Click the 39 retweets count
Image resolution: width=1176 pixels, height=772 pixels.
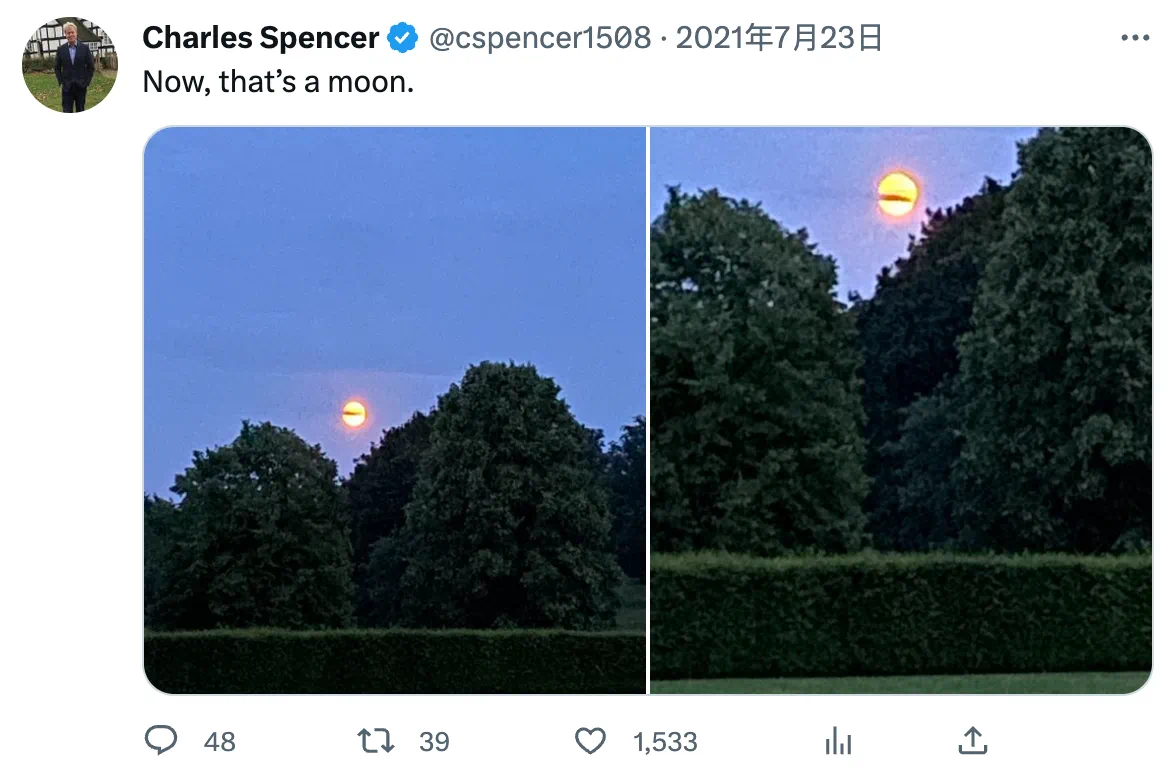[x=434, y=742]
